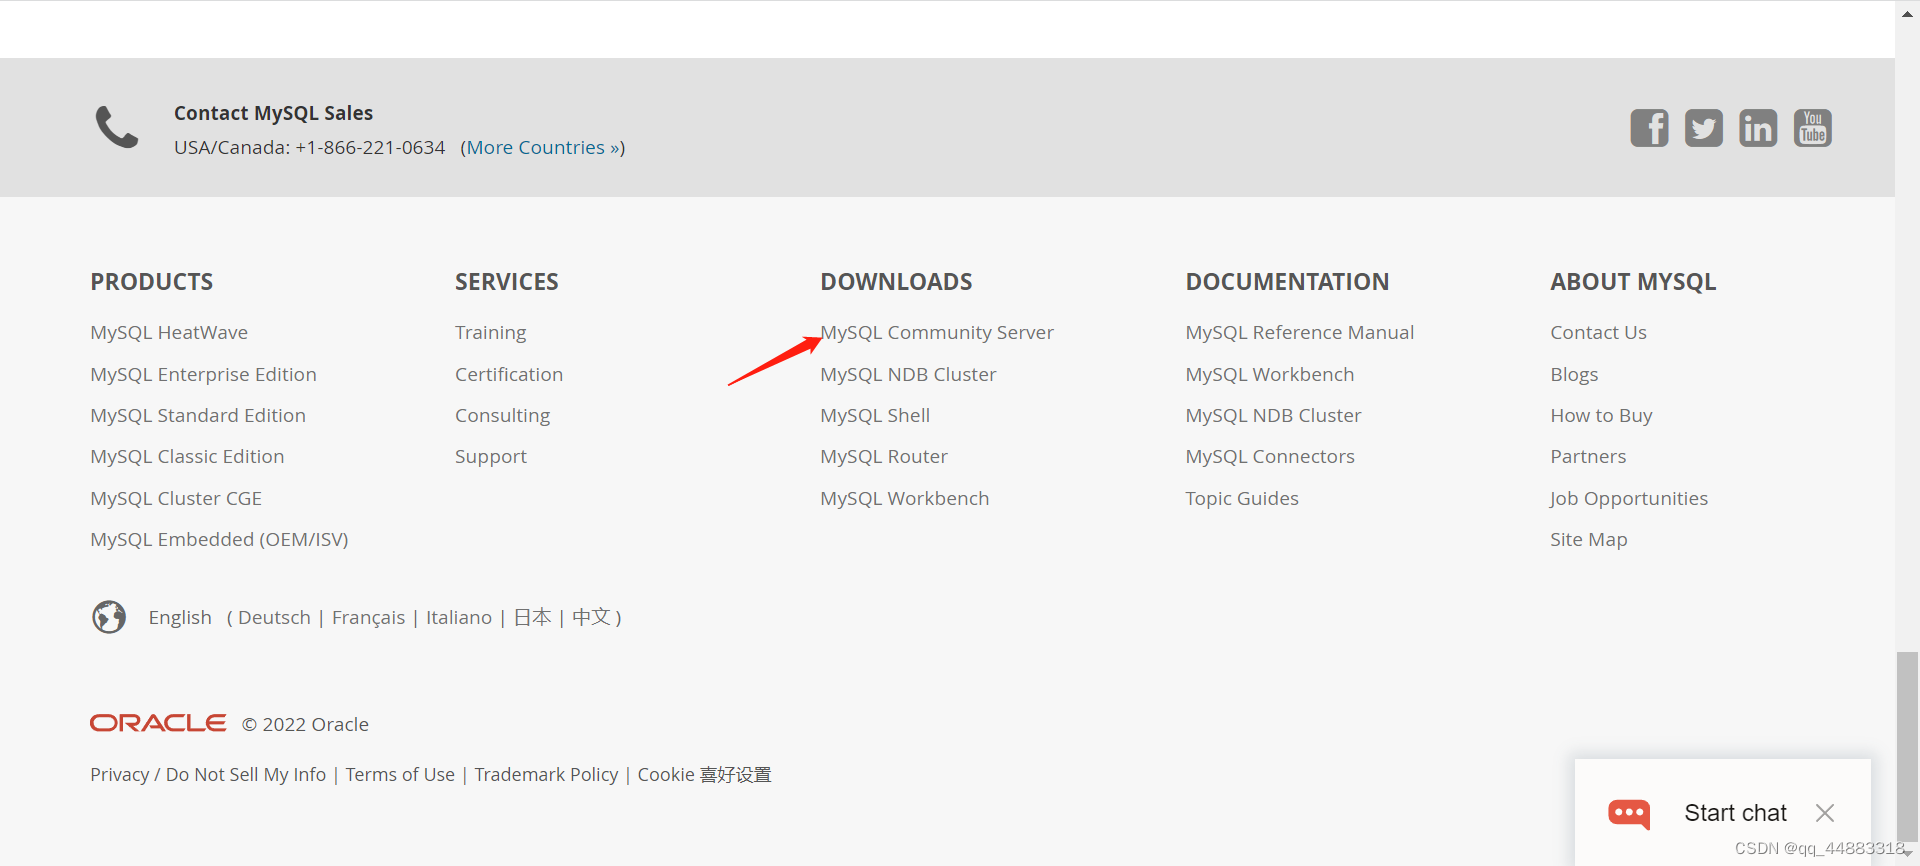The height and width of the screenshot is (866, 1920).
Task: Click the red chat bubble icon
Action: pos(1629,814)
